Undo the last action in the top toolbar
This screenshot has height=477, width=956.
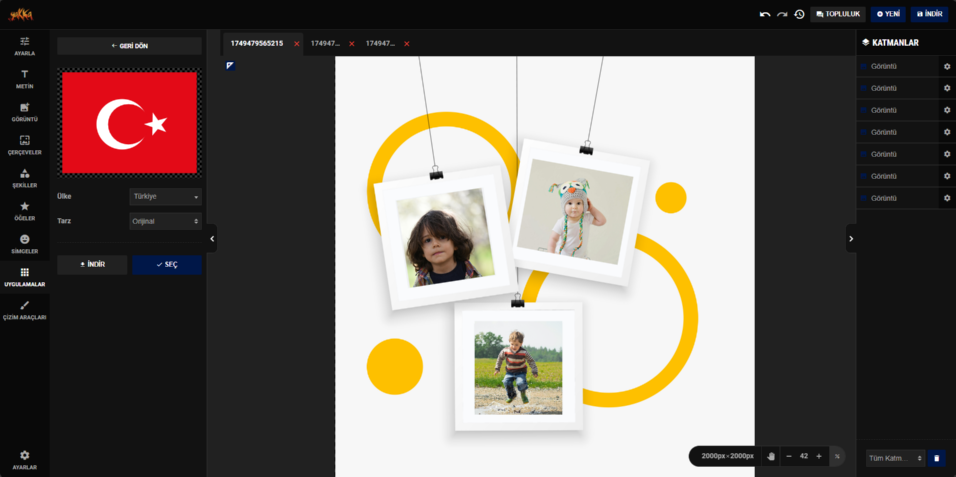tap(765, 14)
